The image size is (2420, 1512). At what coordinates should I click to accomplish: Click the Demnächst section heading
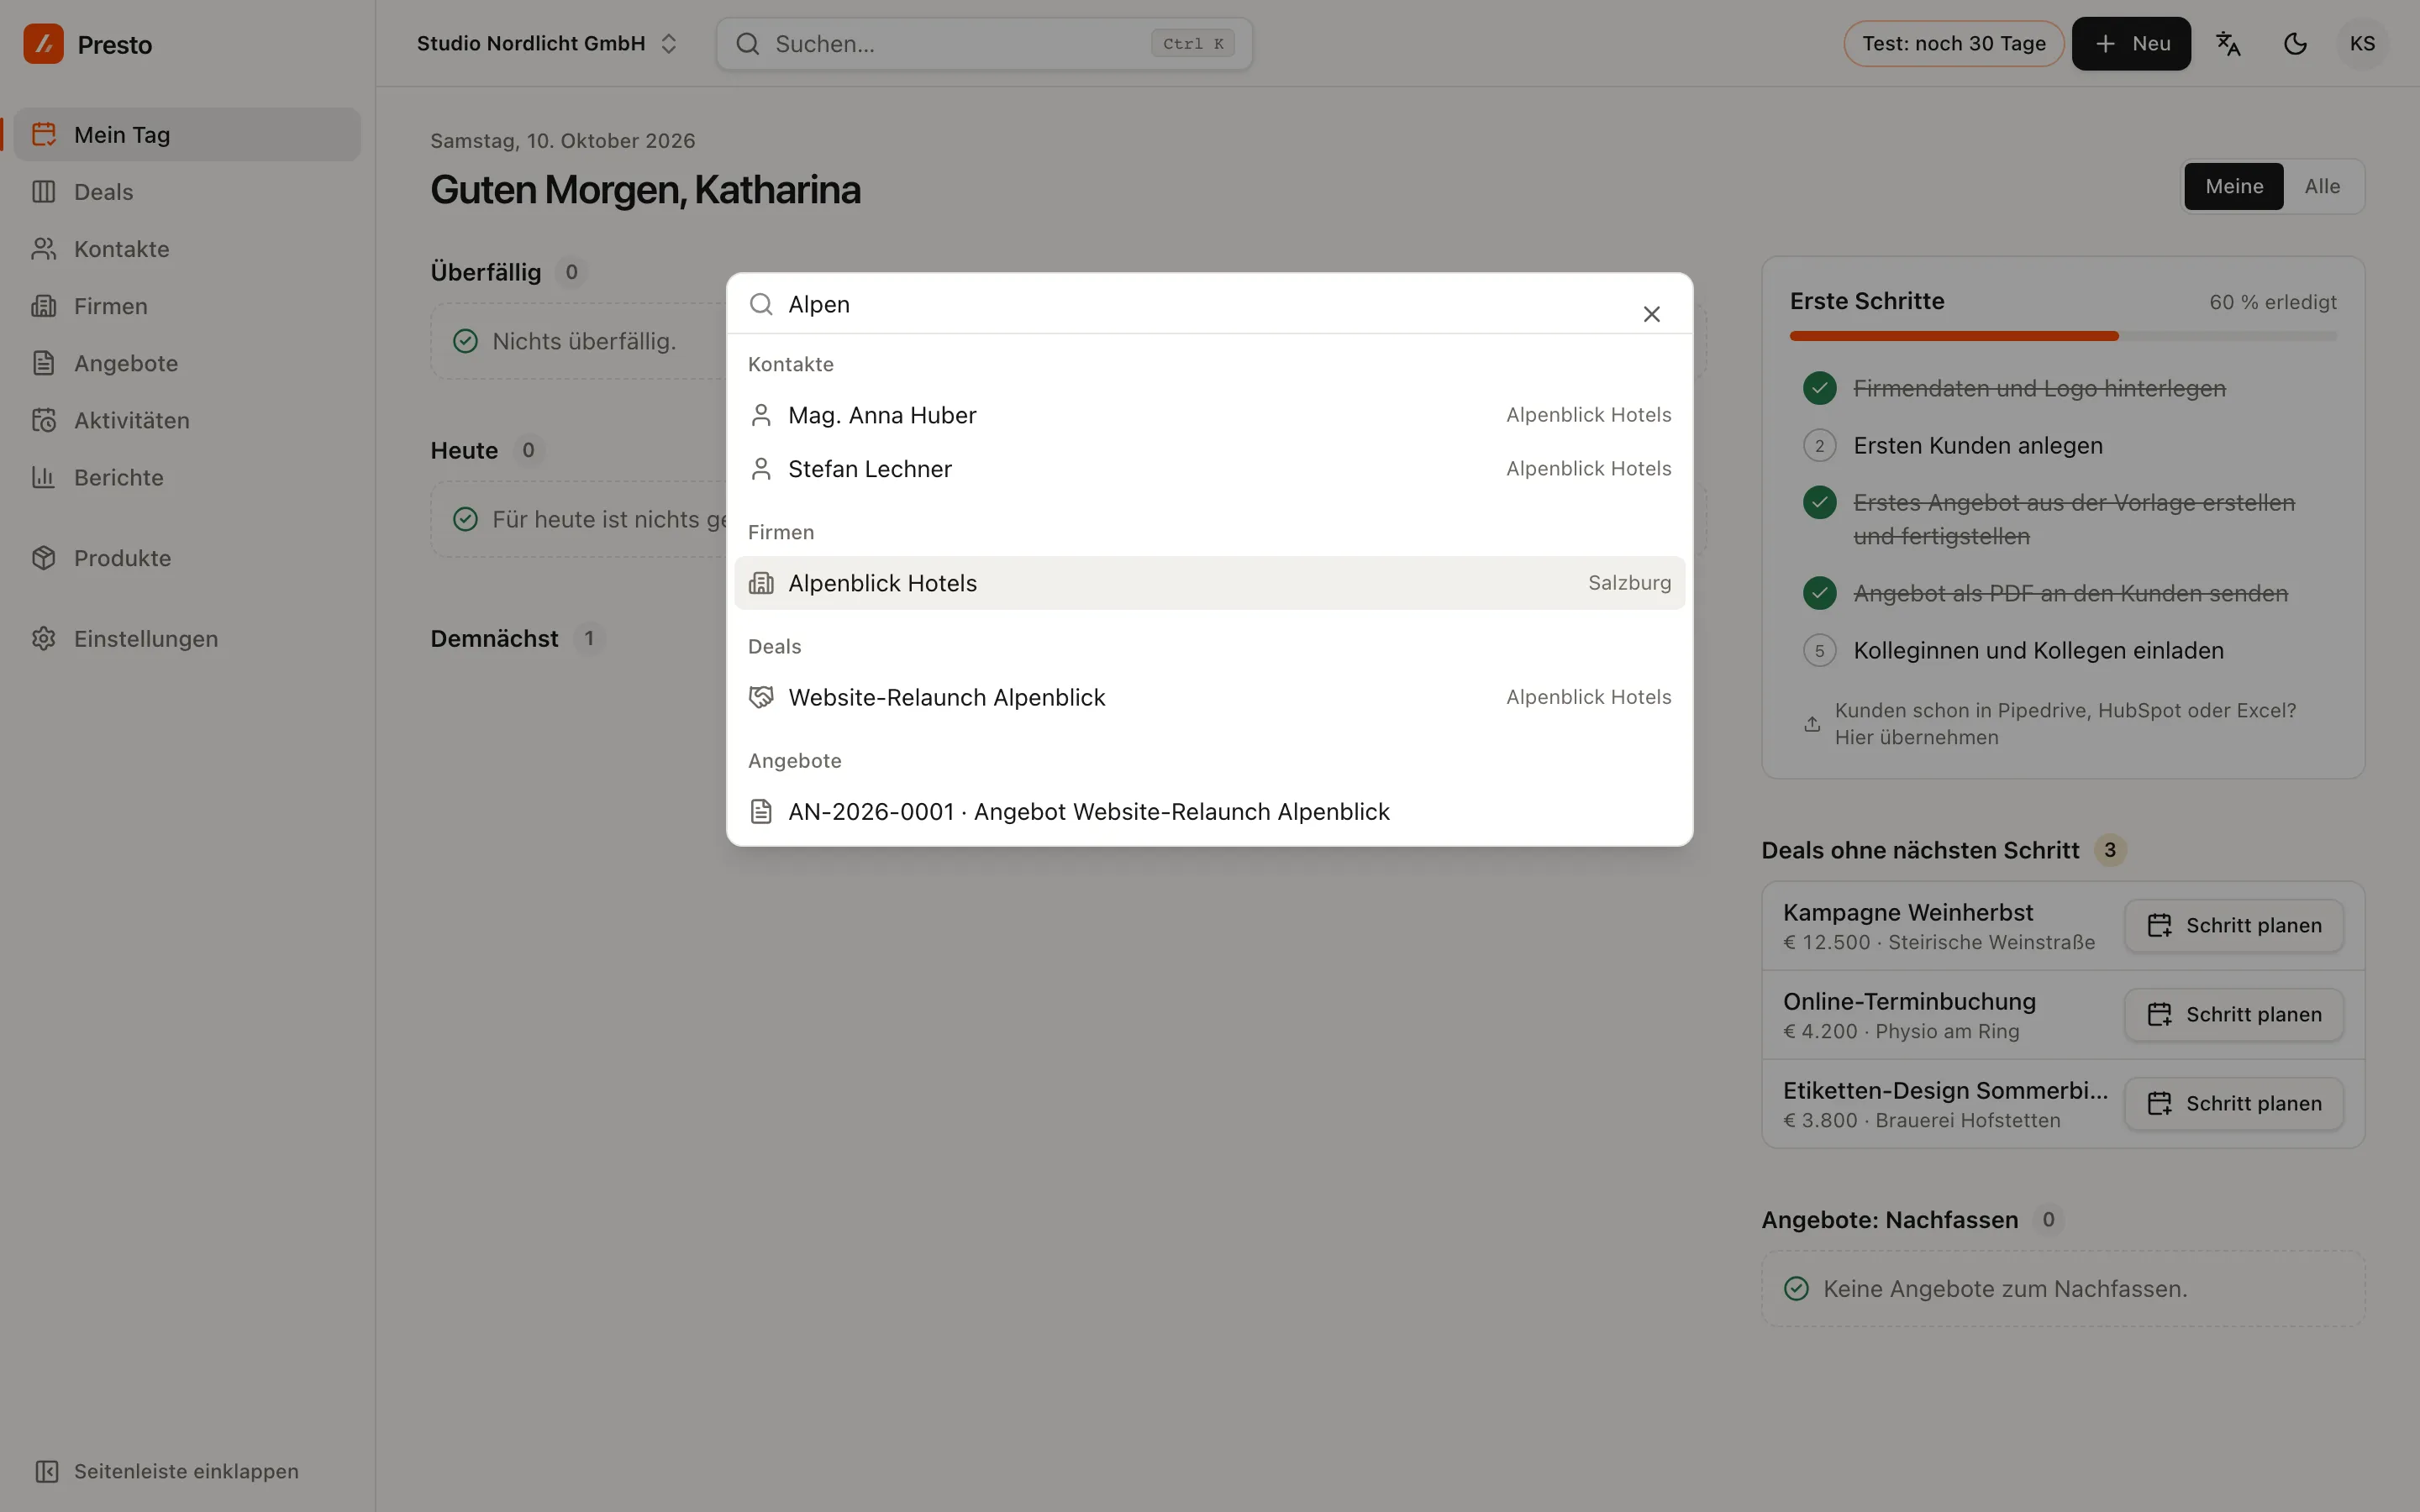click(x=494, y=638)
